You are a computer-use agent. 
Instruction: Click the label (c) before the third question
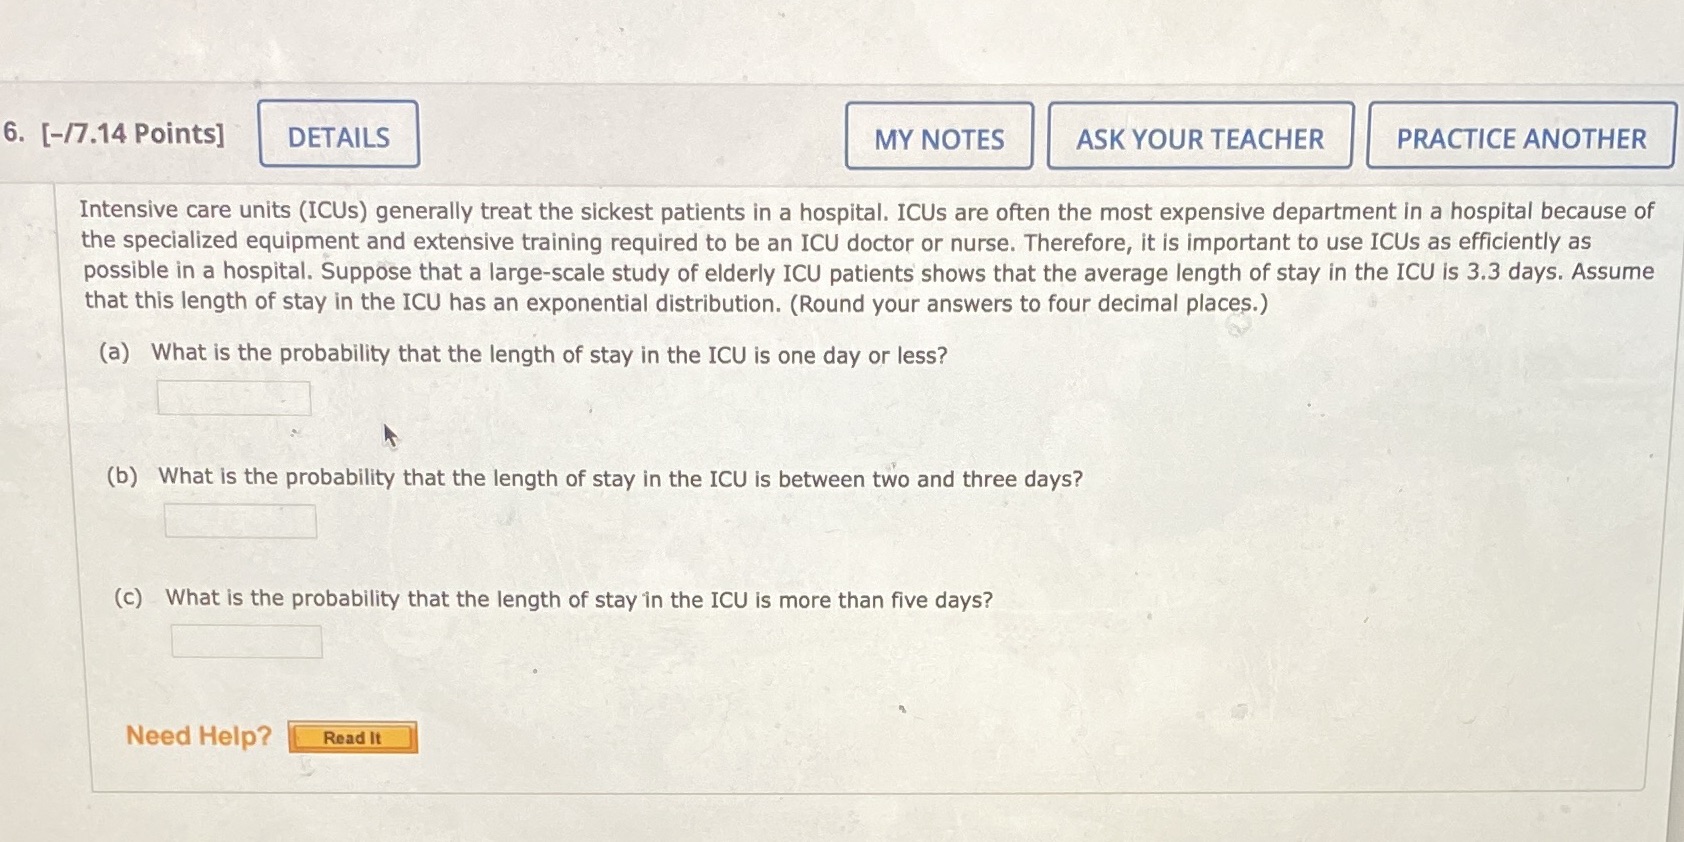pos(127,598)
